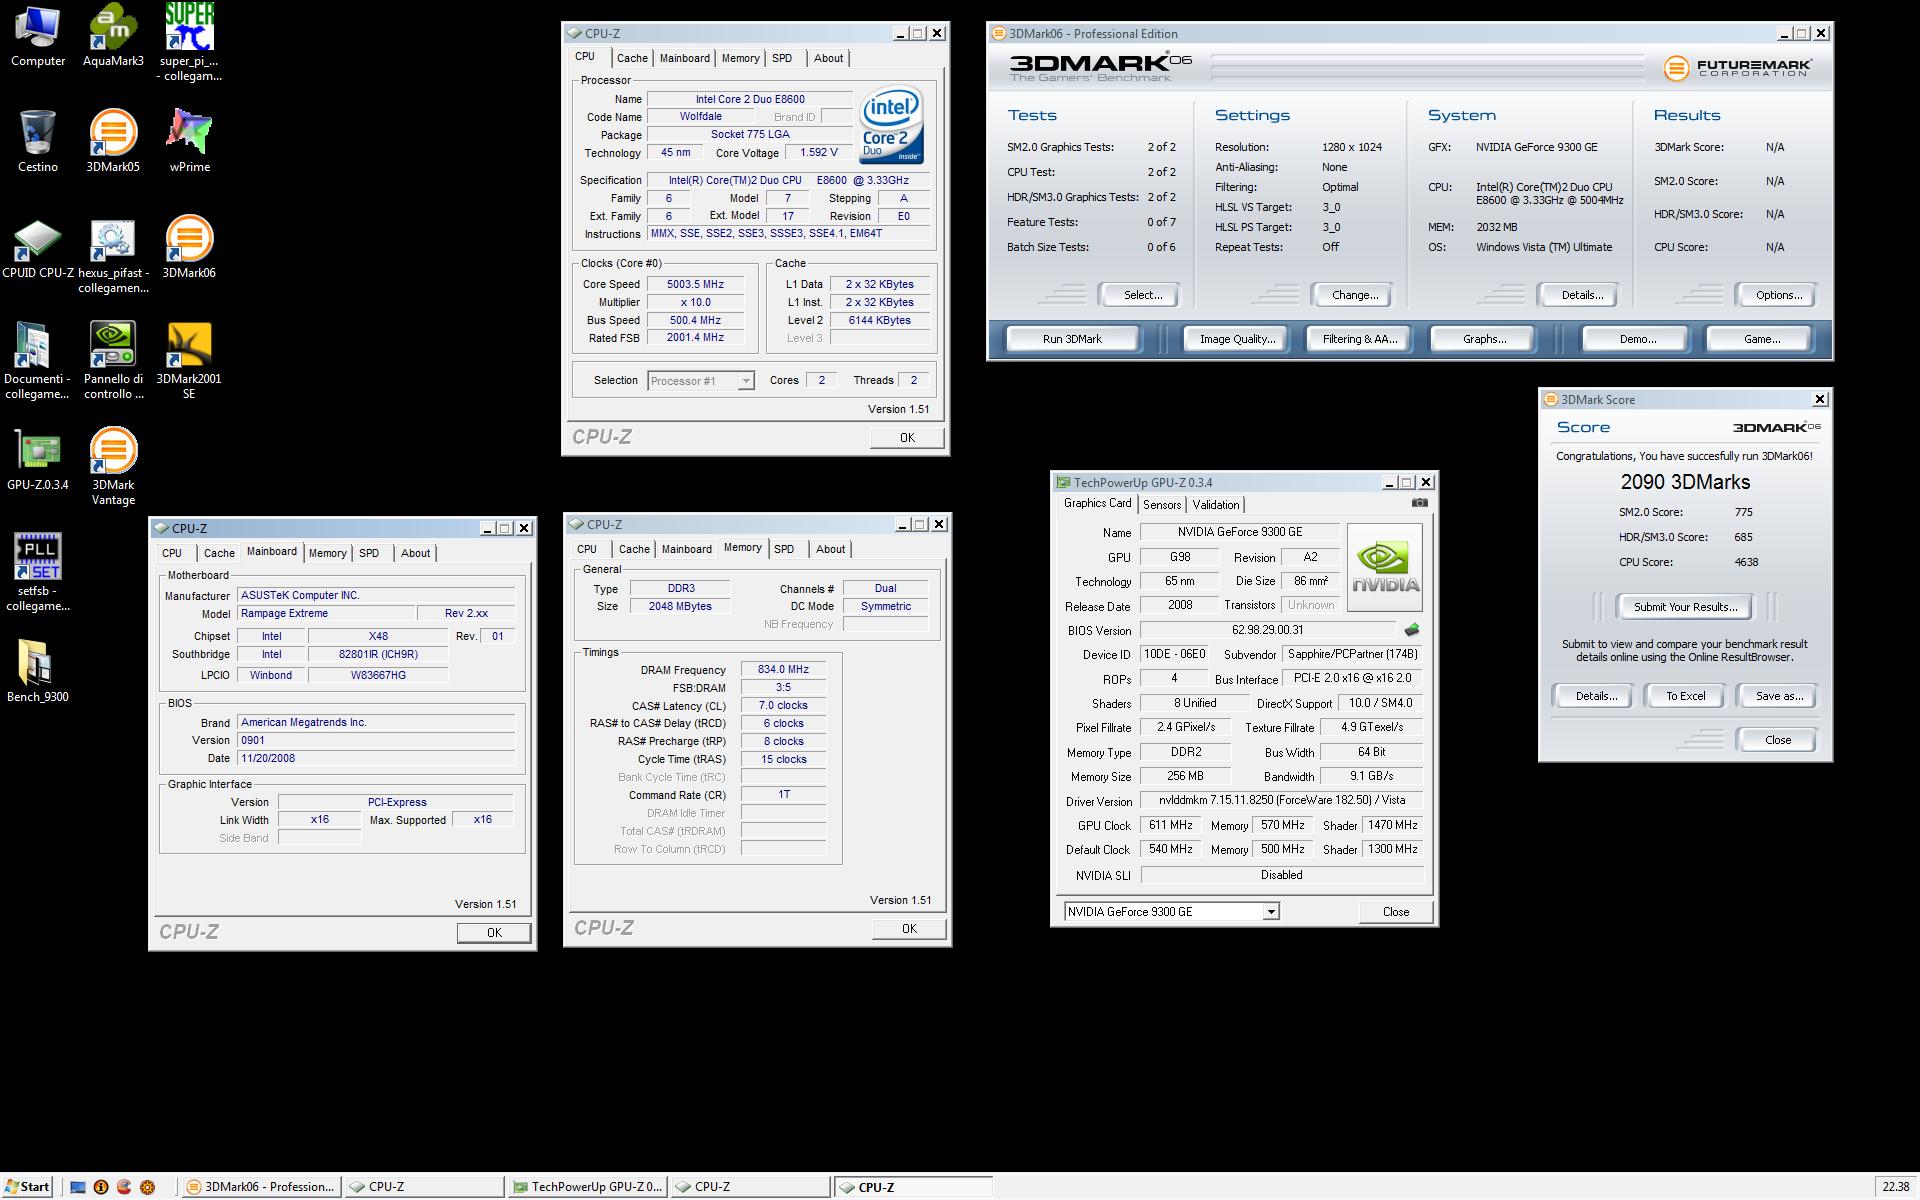The height and width of the screenshot is (1200, 1920).
Task: Click OK in the Mainboard CPU-Z window
Action: [x=493, y=932]
